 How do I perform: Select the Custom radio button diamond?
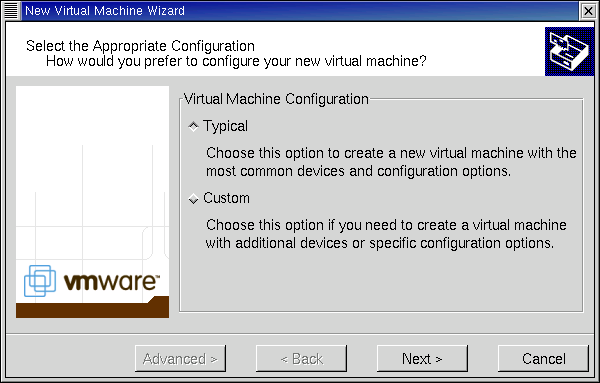[194, 199]
